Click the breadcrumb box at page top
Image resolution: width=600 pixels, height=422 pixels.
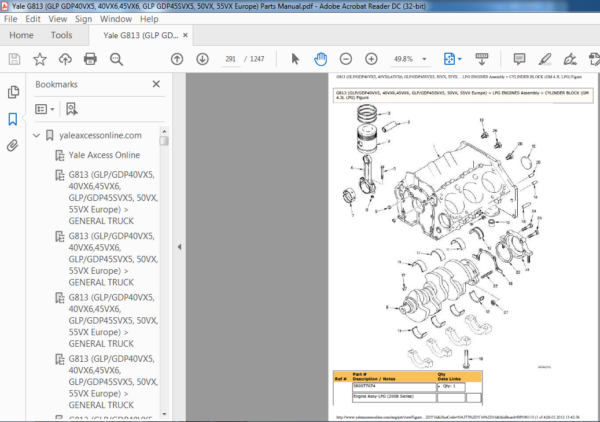(x=463, y=95)
